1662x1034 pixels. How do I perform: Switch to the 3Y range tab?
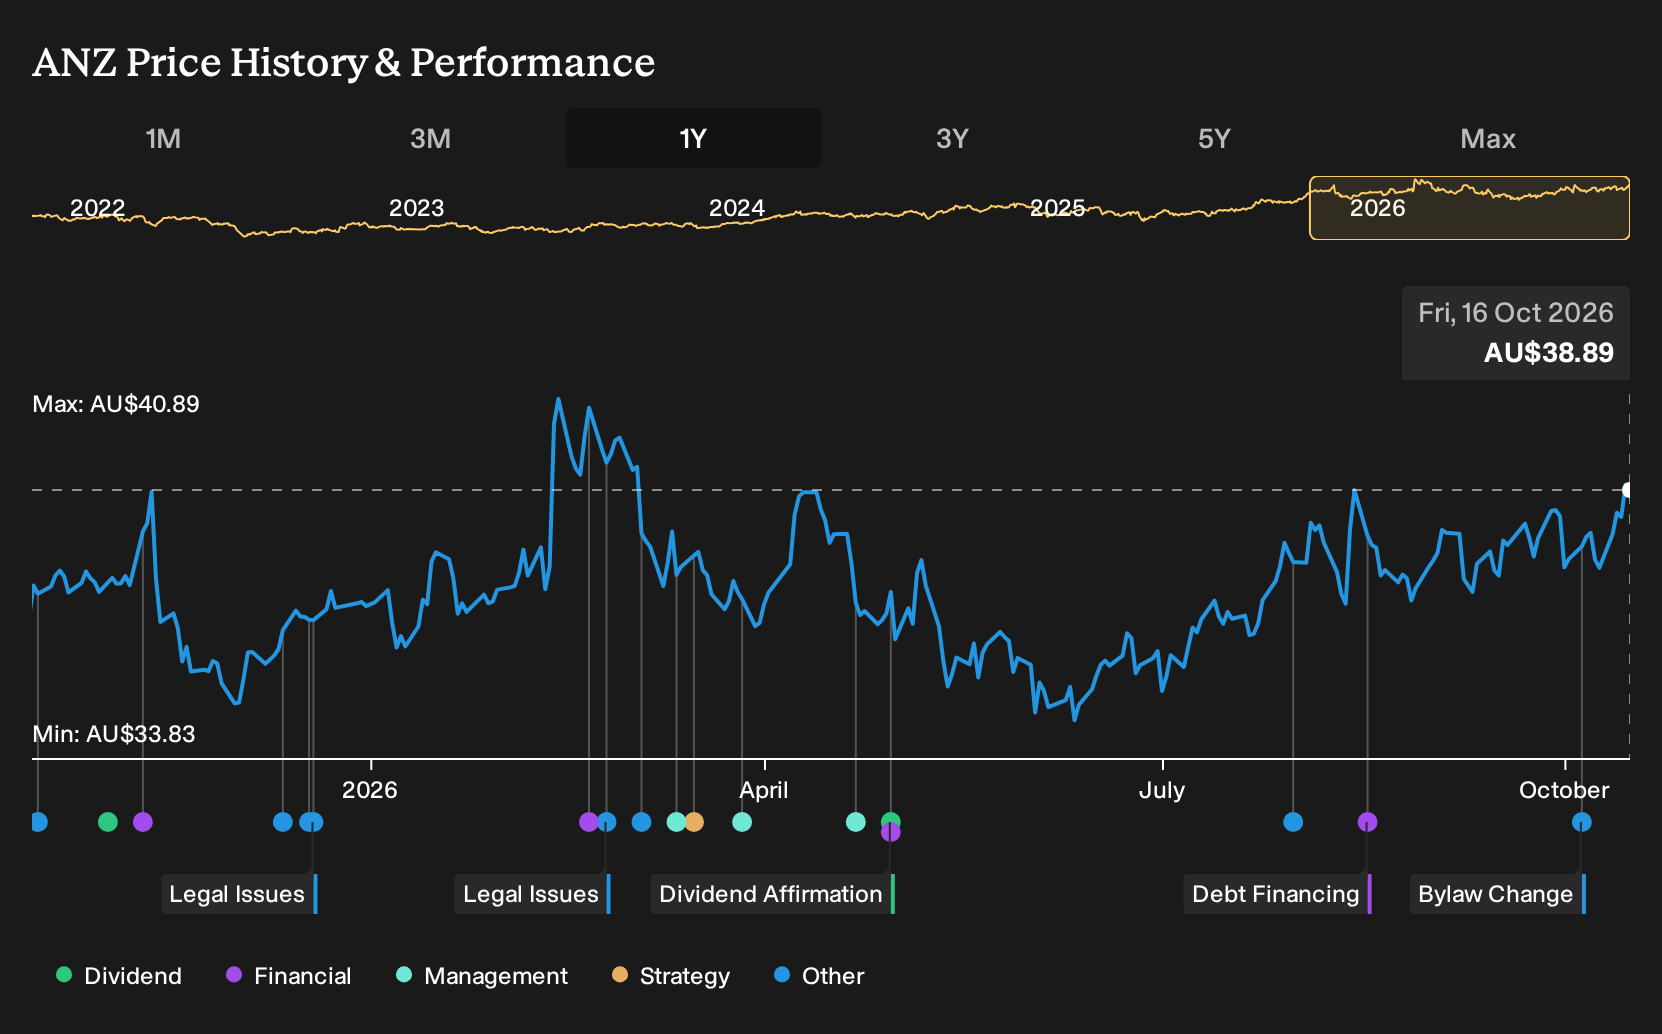click(952, 138)
